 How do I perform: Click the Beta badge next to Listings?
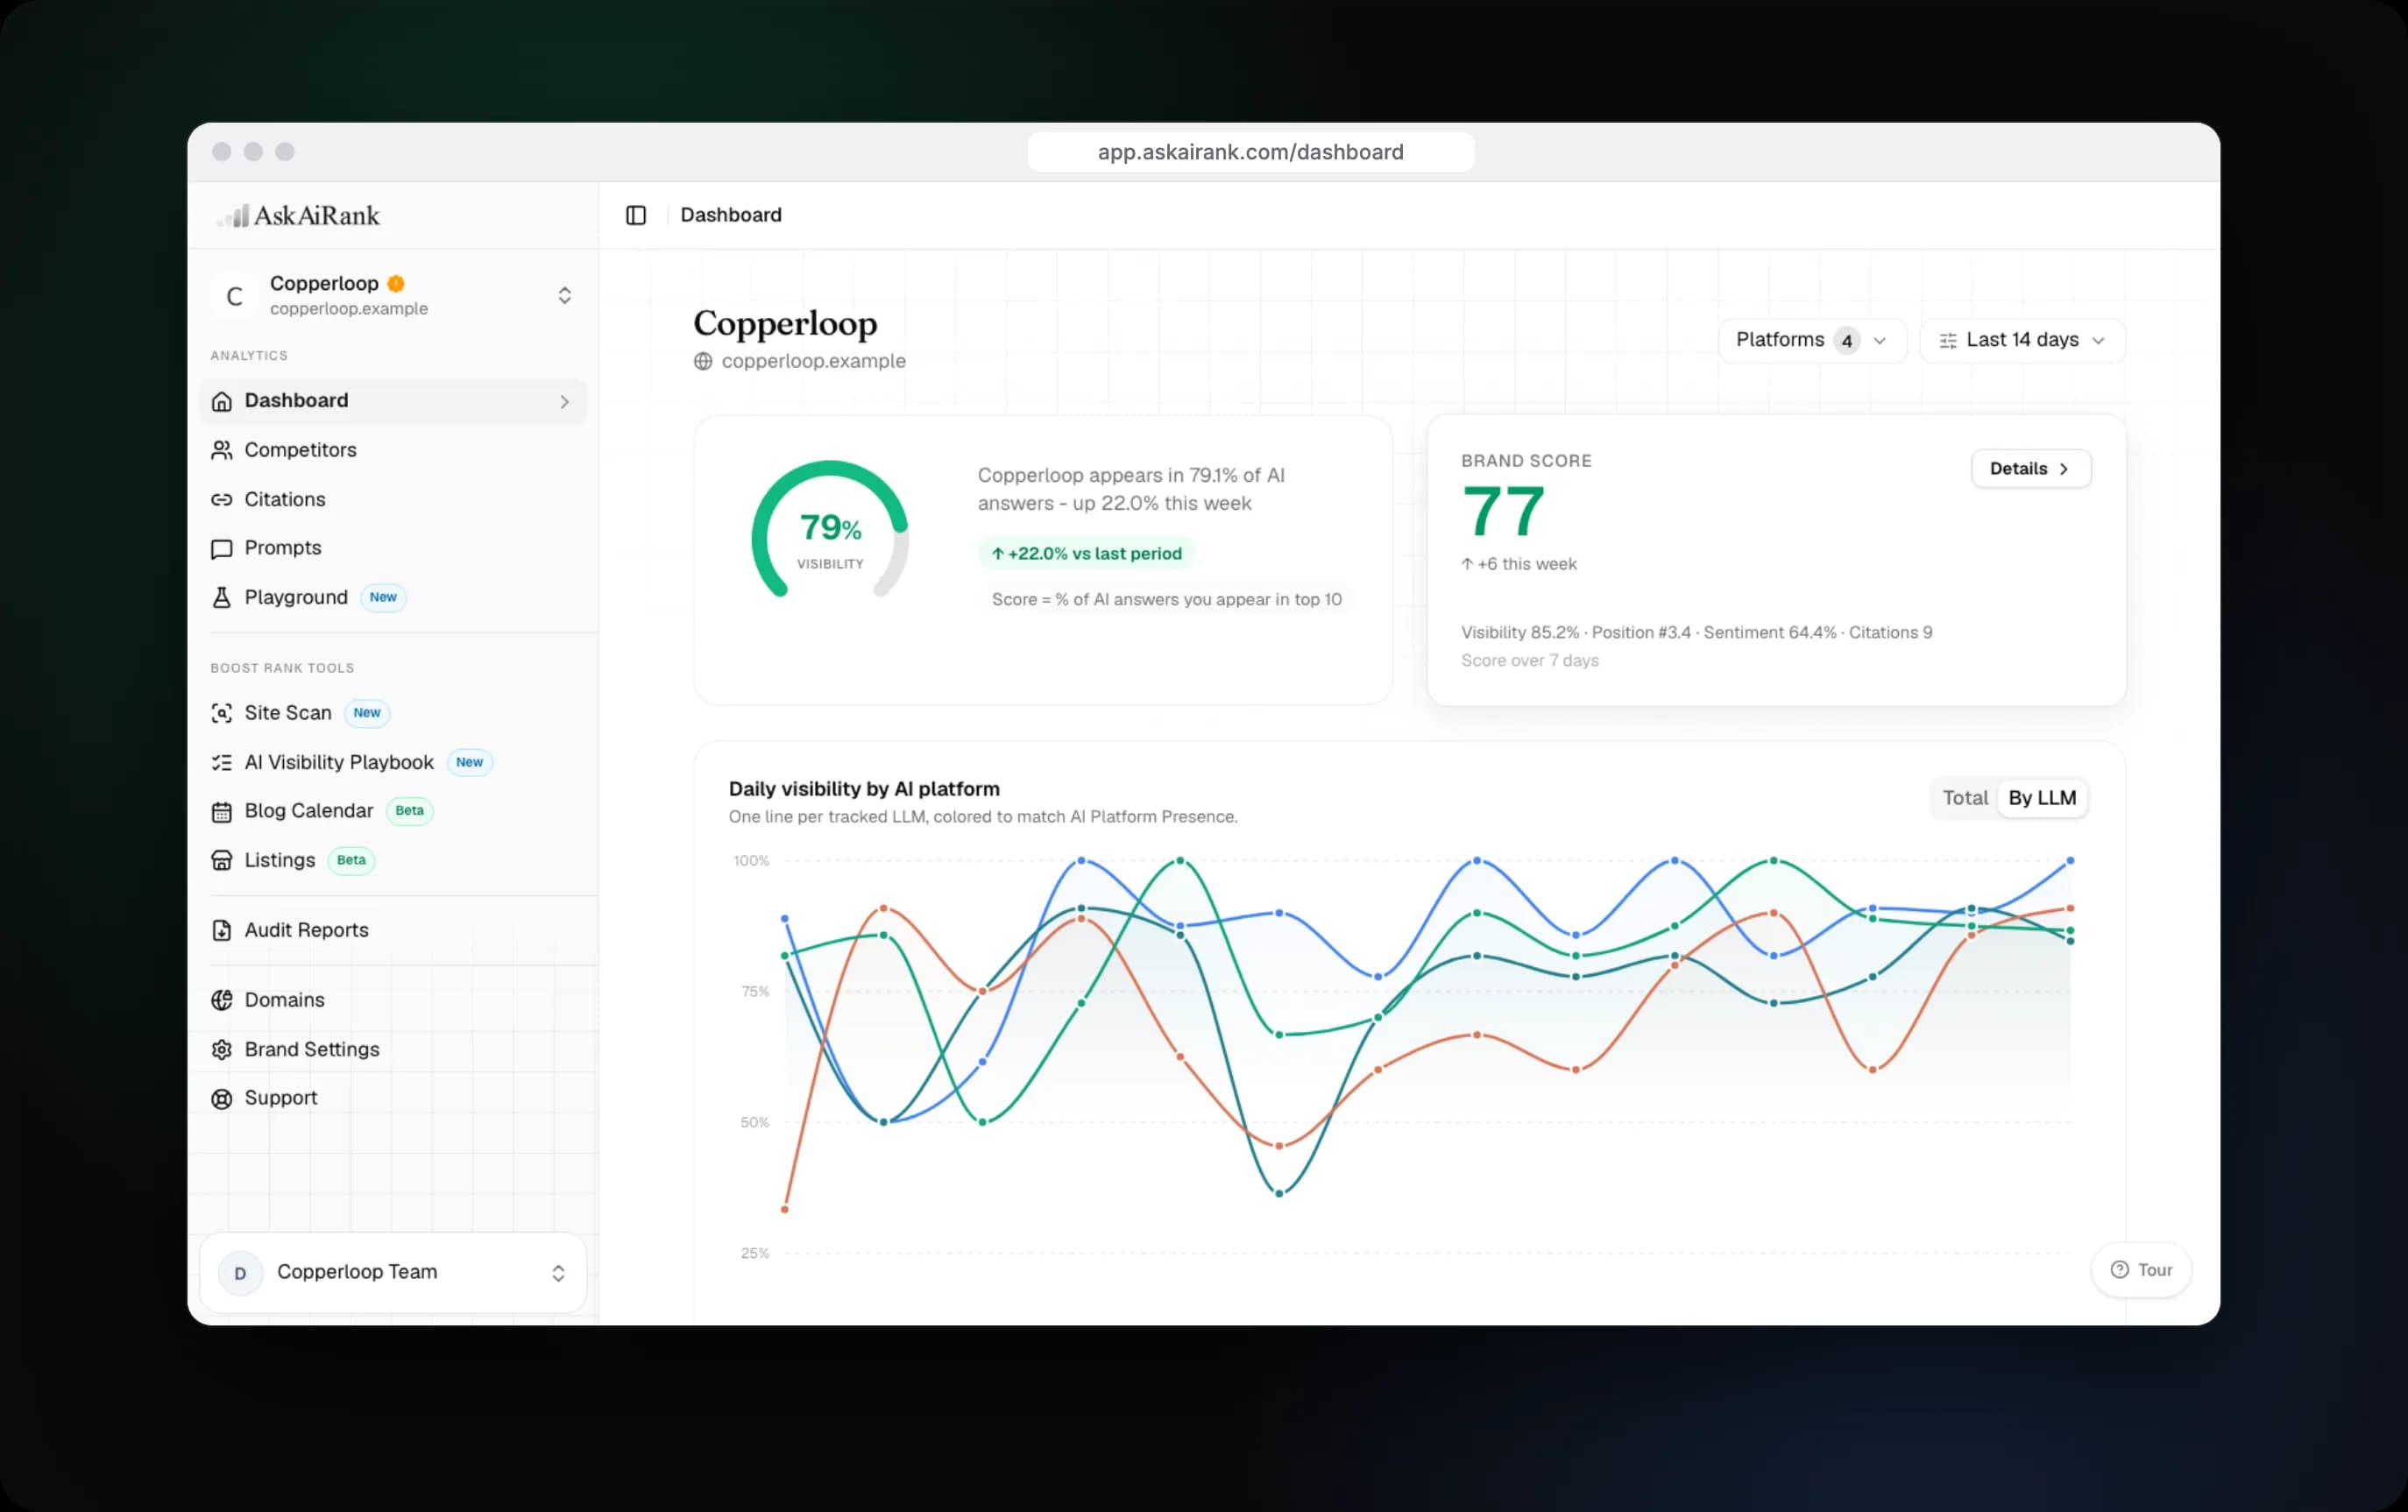351,860
